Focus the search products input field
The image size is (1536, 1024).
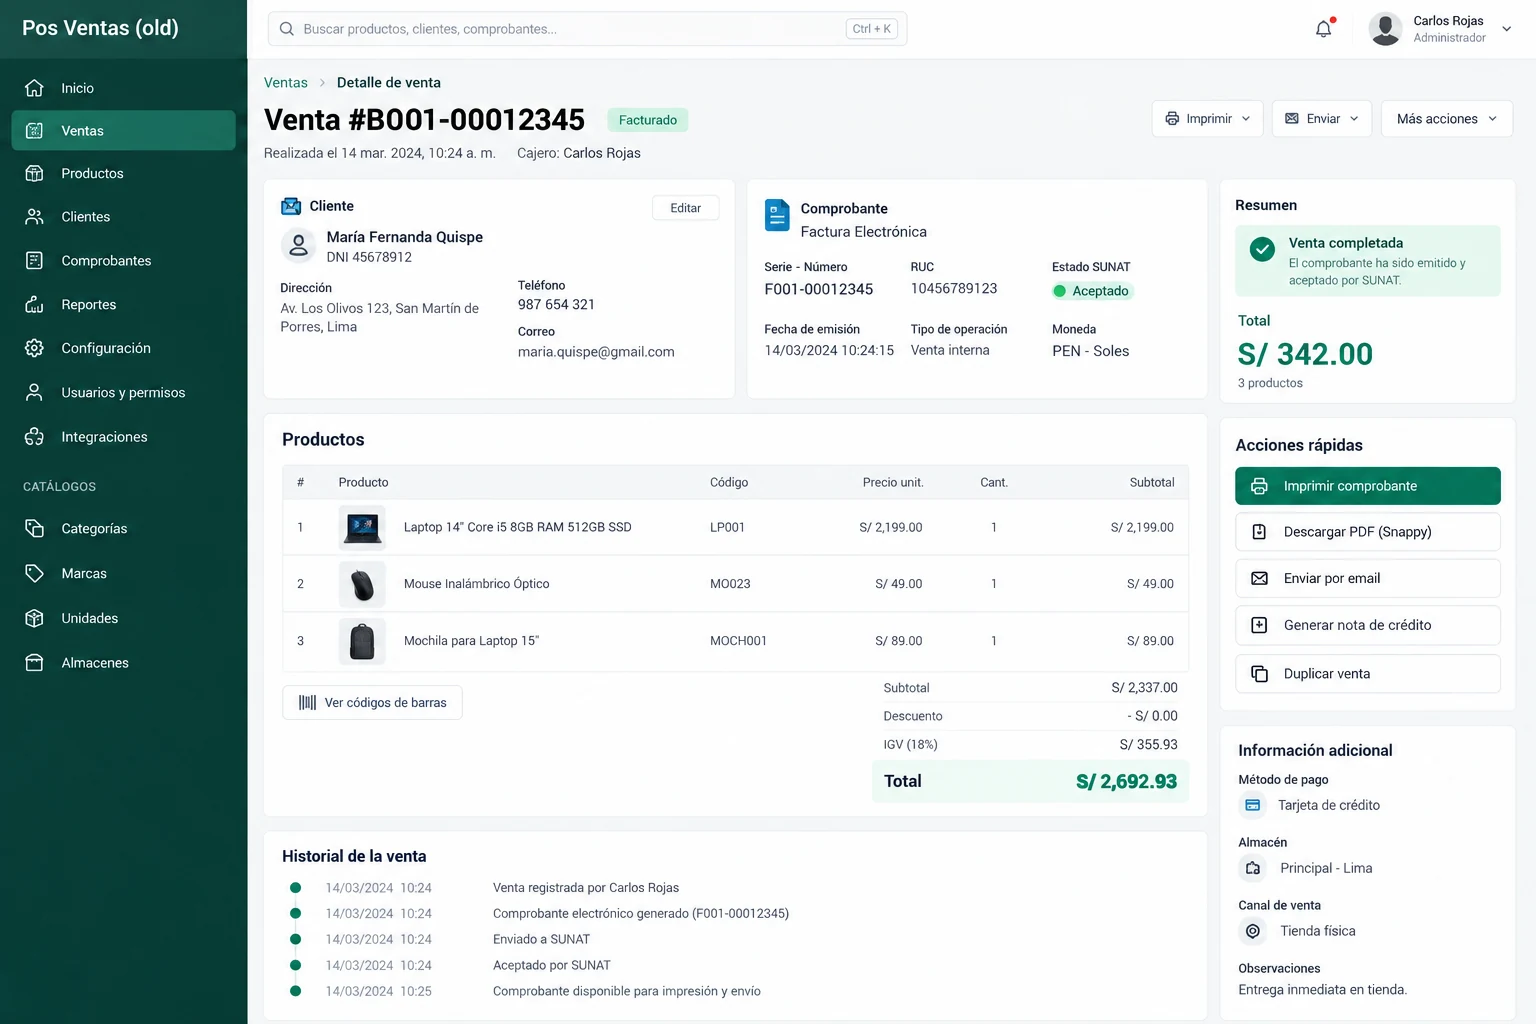pos(587,29)
